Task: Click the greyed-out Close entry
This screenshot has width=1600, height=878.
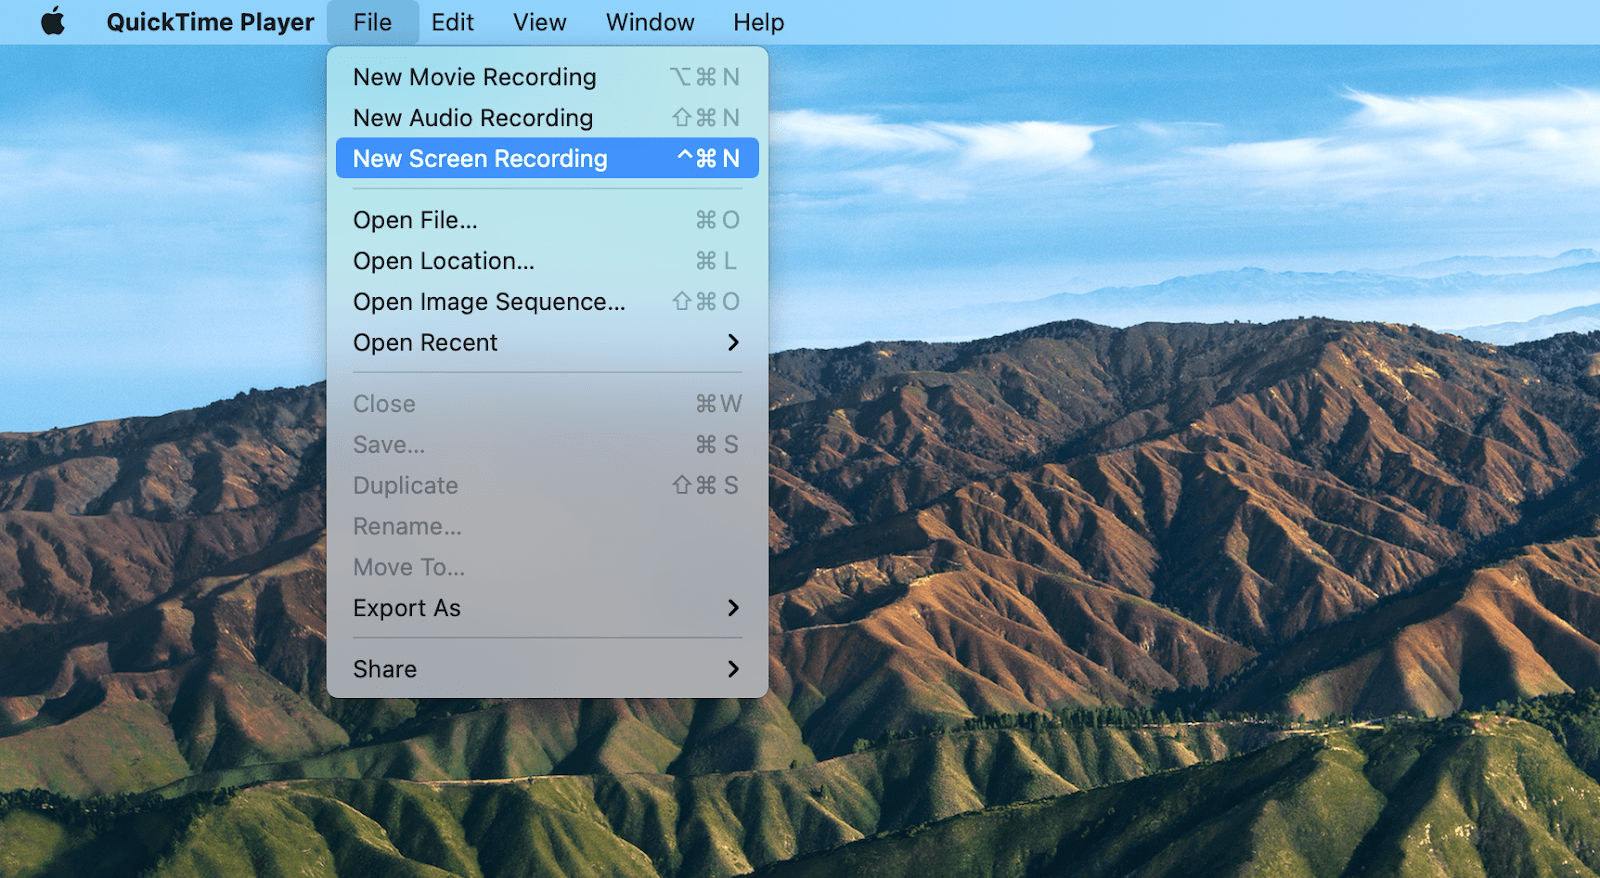Action: 547,404
